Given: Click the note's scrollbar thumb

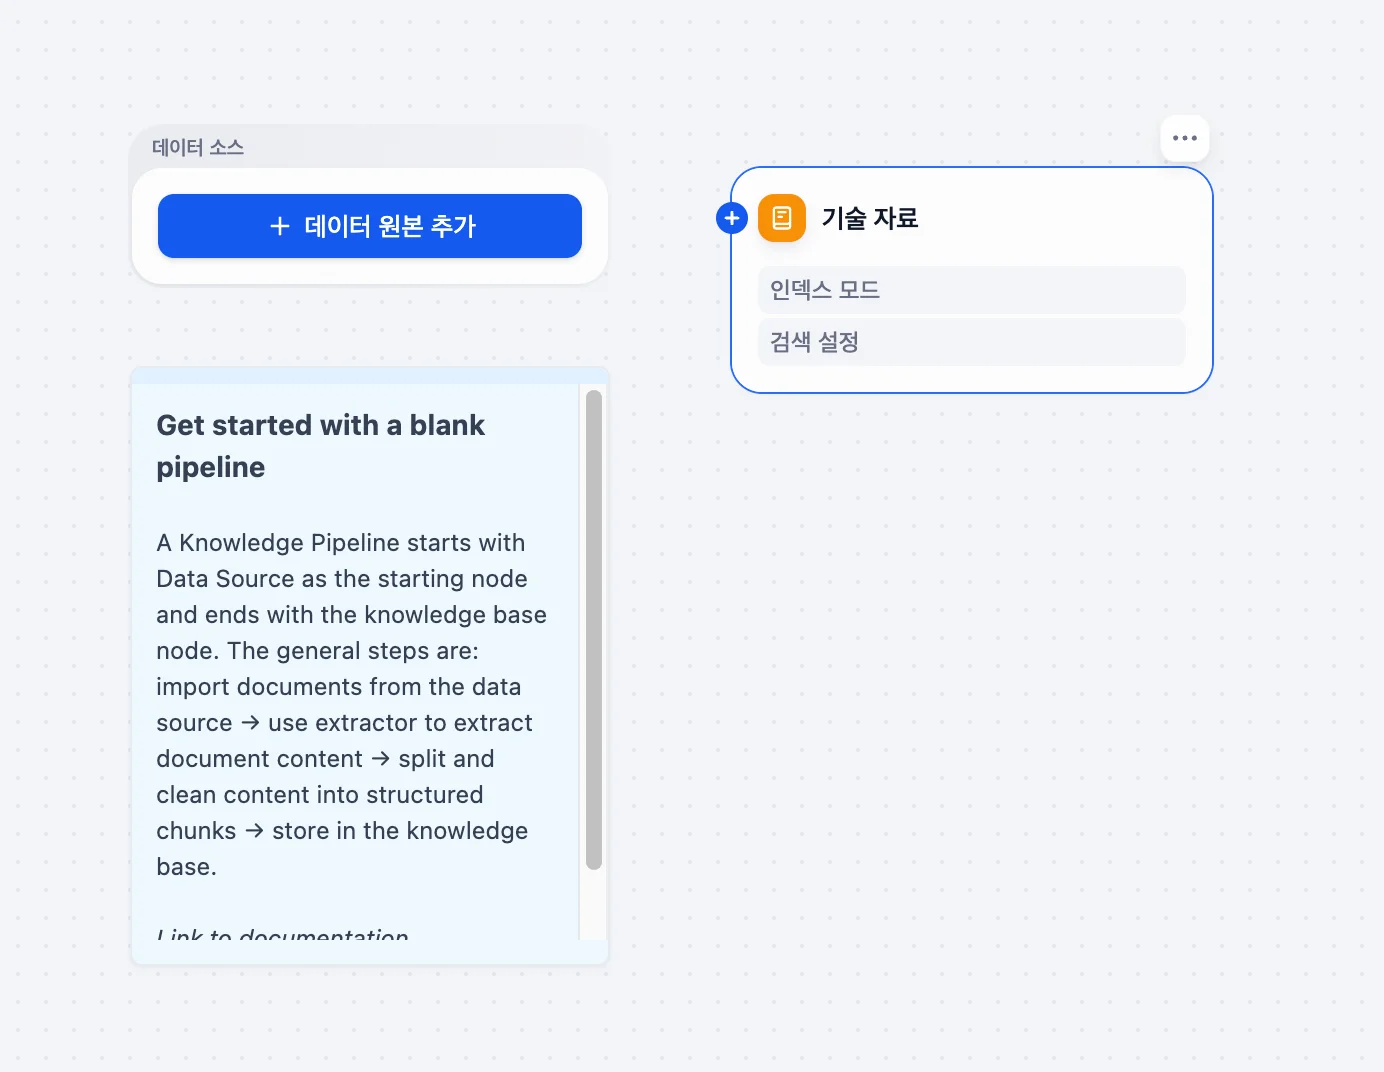Looking at the screenshot, I should [594, 630].
